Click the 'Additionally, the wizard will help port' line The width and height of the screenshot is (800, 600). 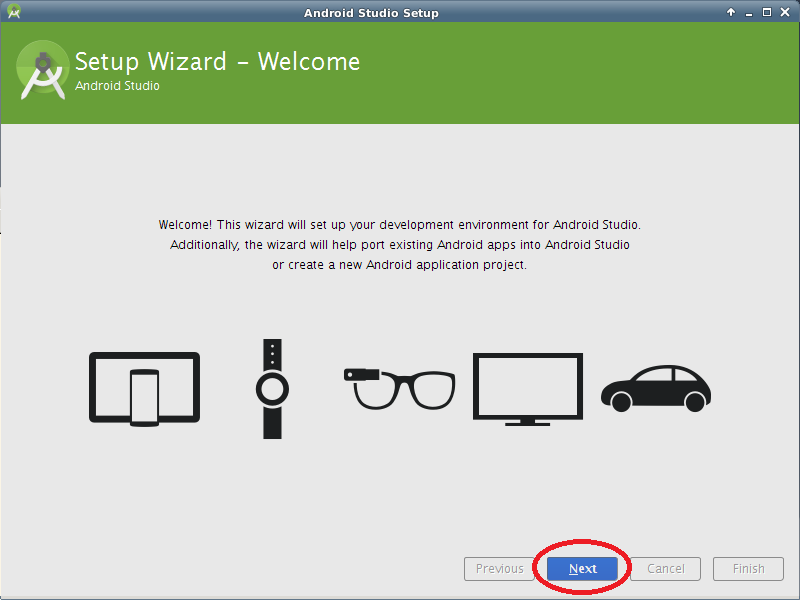click(399, 245)
